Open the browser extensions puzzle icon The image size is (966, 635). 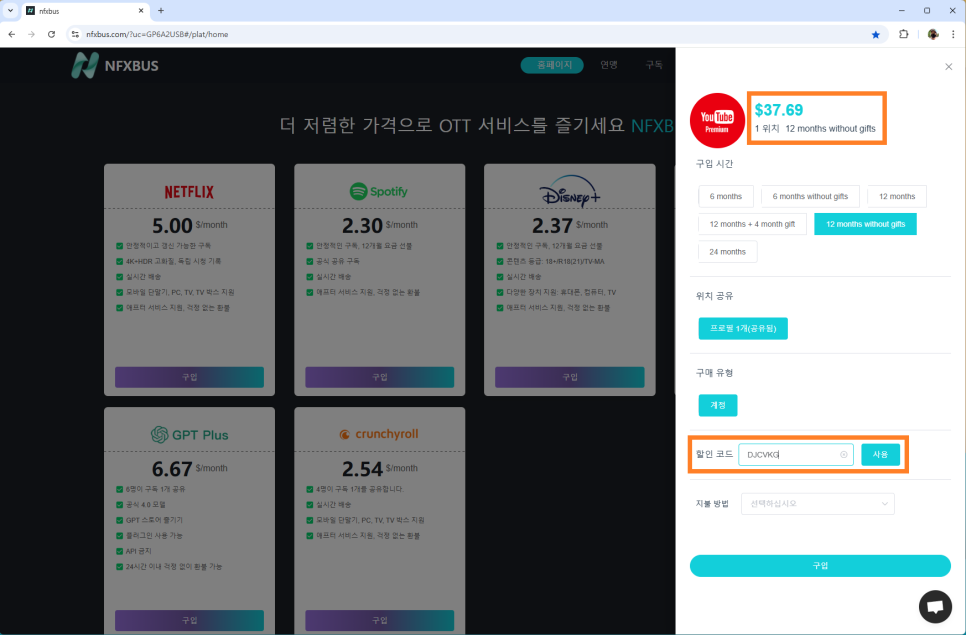point(904,34)
